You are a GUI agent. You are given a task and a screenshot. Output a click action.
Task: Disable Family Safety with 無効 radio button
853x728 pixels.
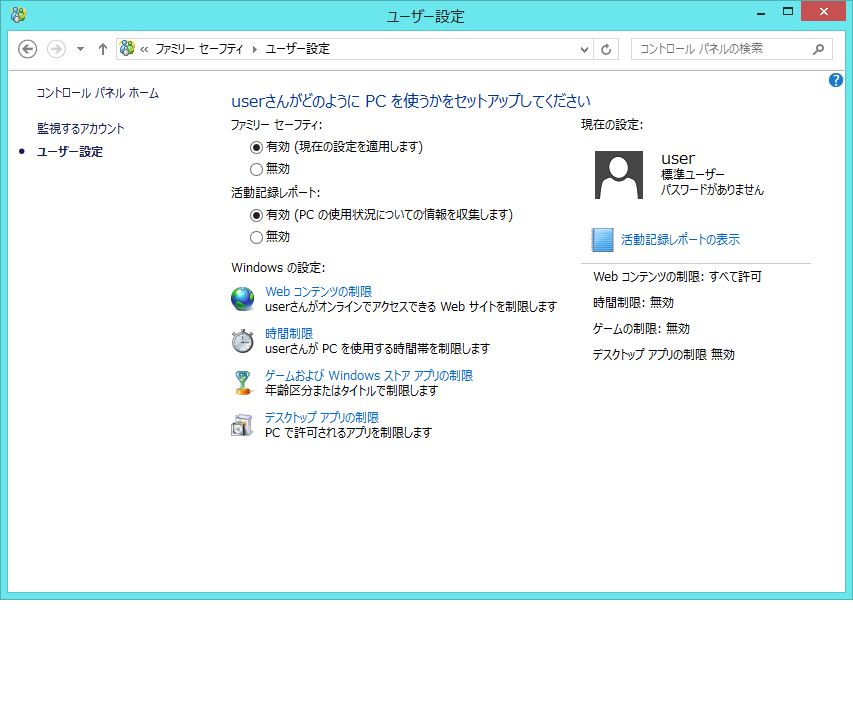point(257,169)
